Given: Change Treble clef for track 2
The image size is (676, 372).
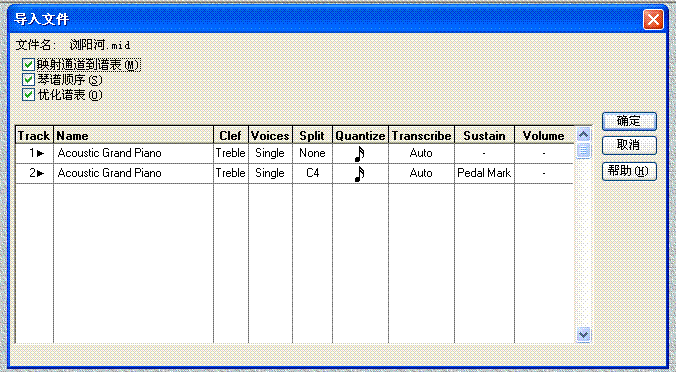Looking at the screenshot, I should (231, 173).
